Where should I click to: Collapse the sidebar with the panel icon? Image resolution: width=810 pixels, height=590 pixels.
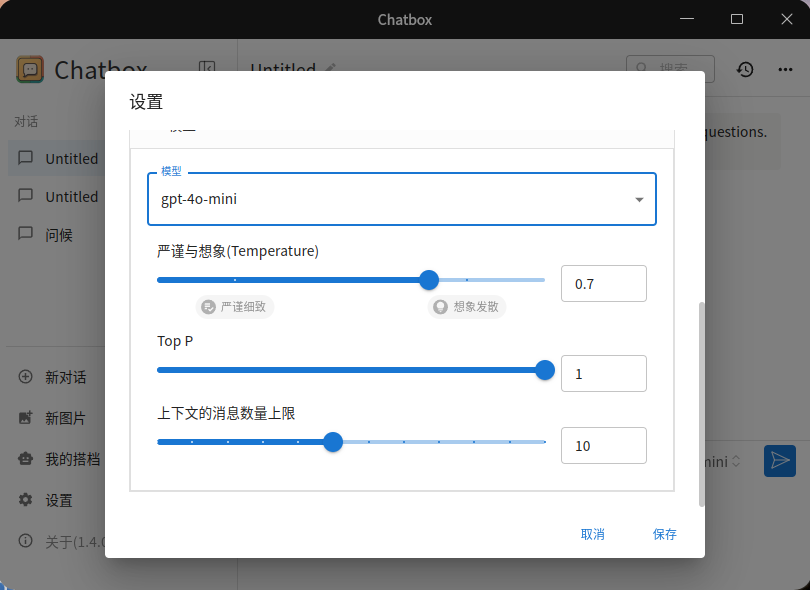coord(207,68)
